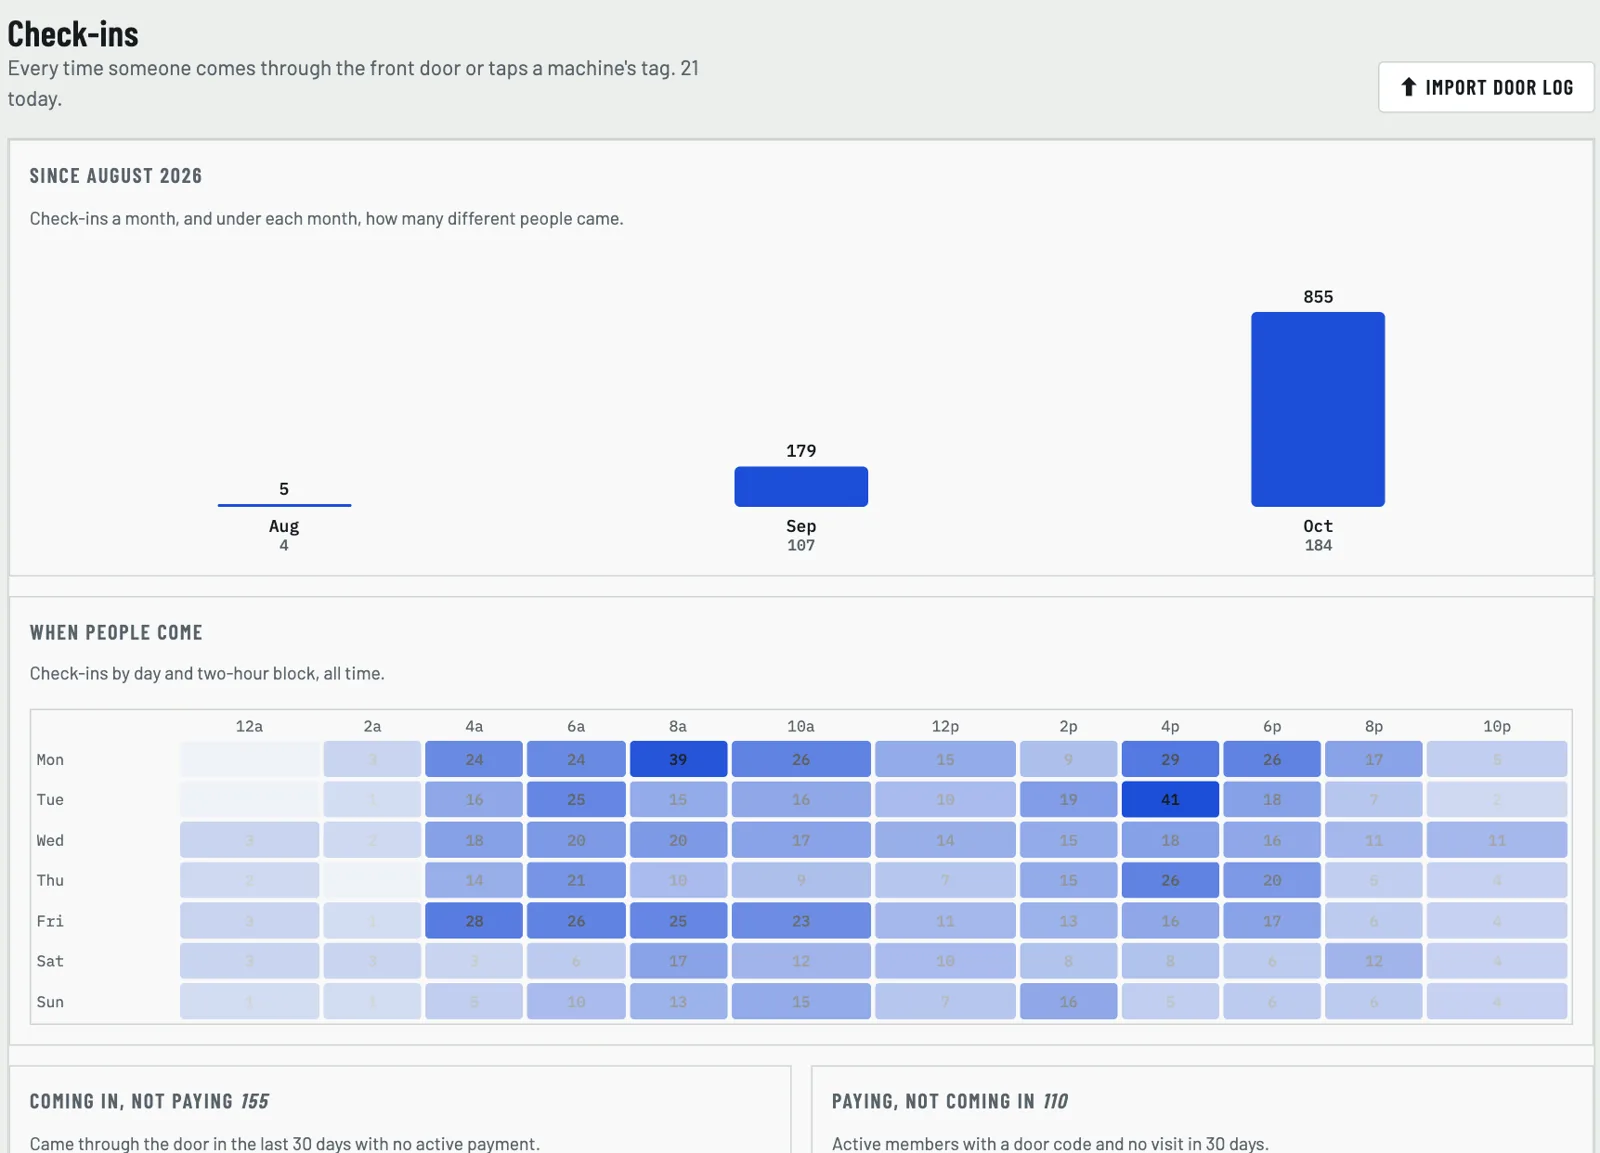Click the Check-ins page title

pos(73,34)
